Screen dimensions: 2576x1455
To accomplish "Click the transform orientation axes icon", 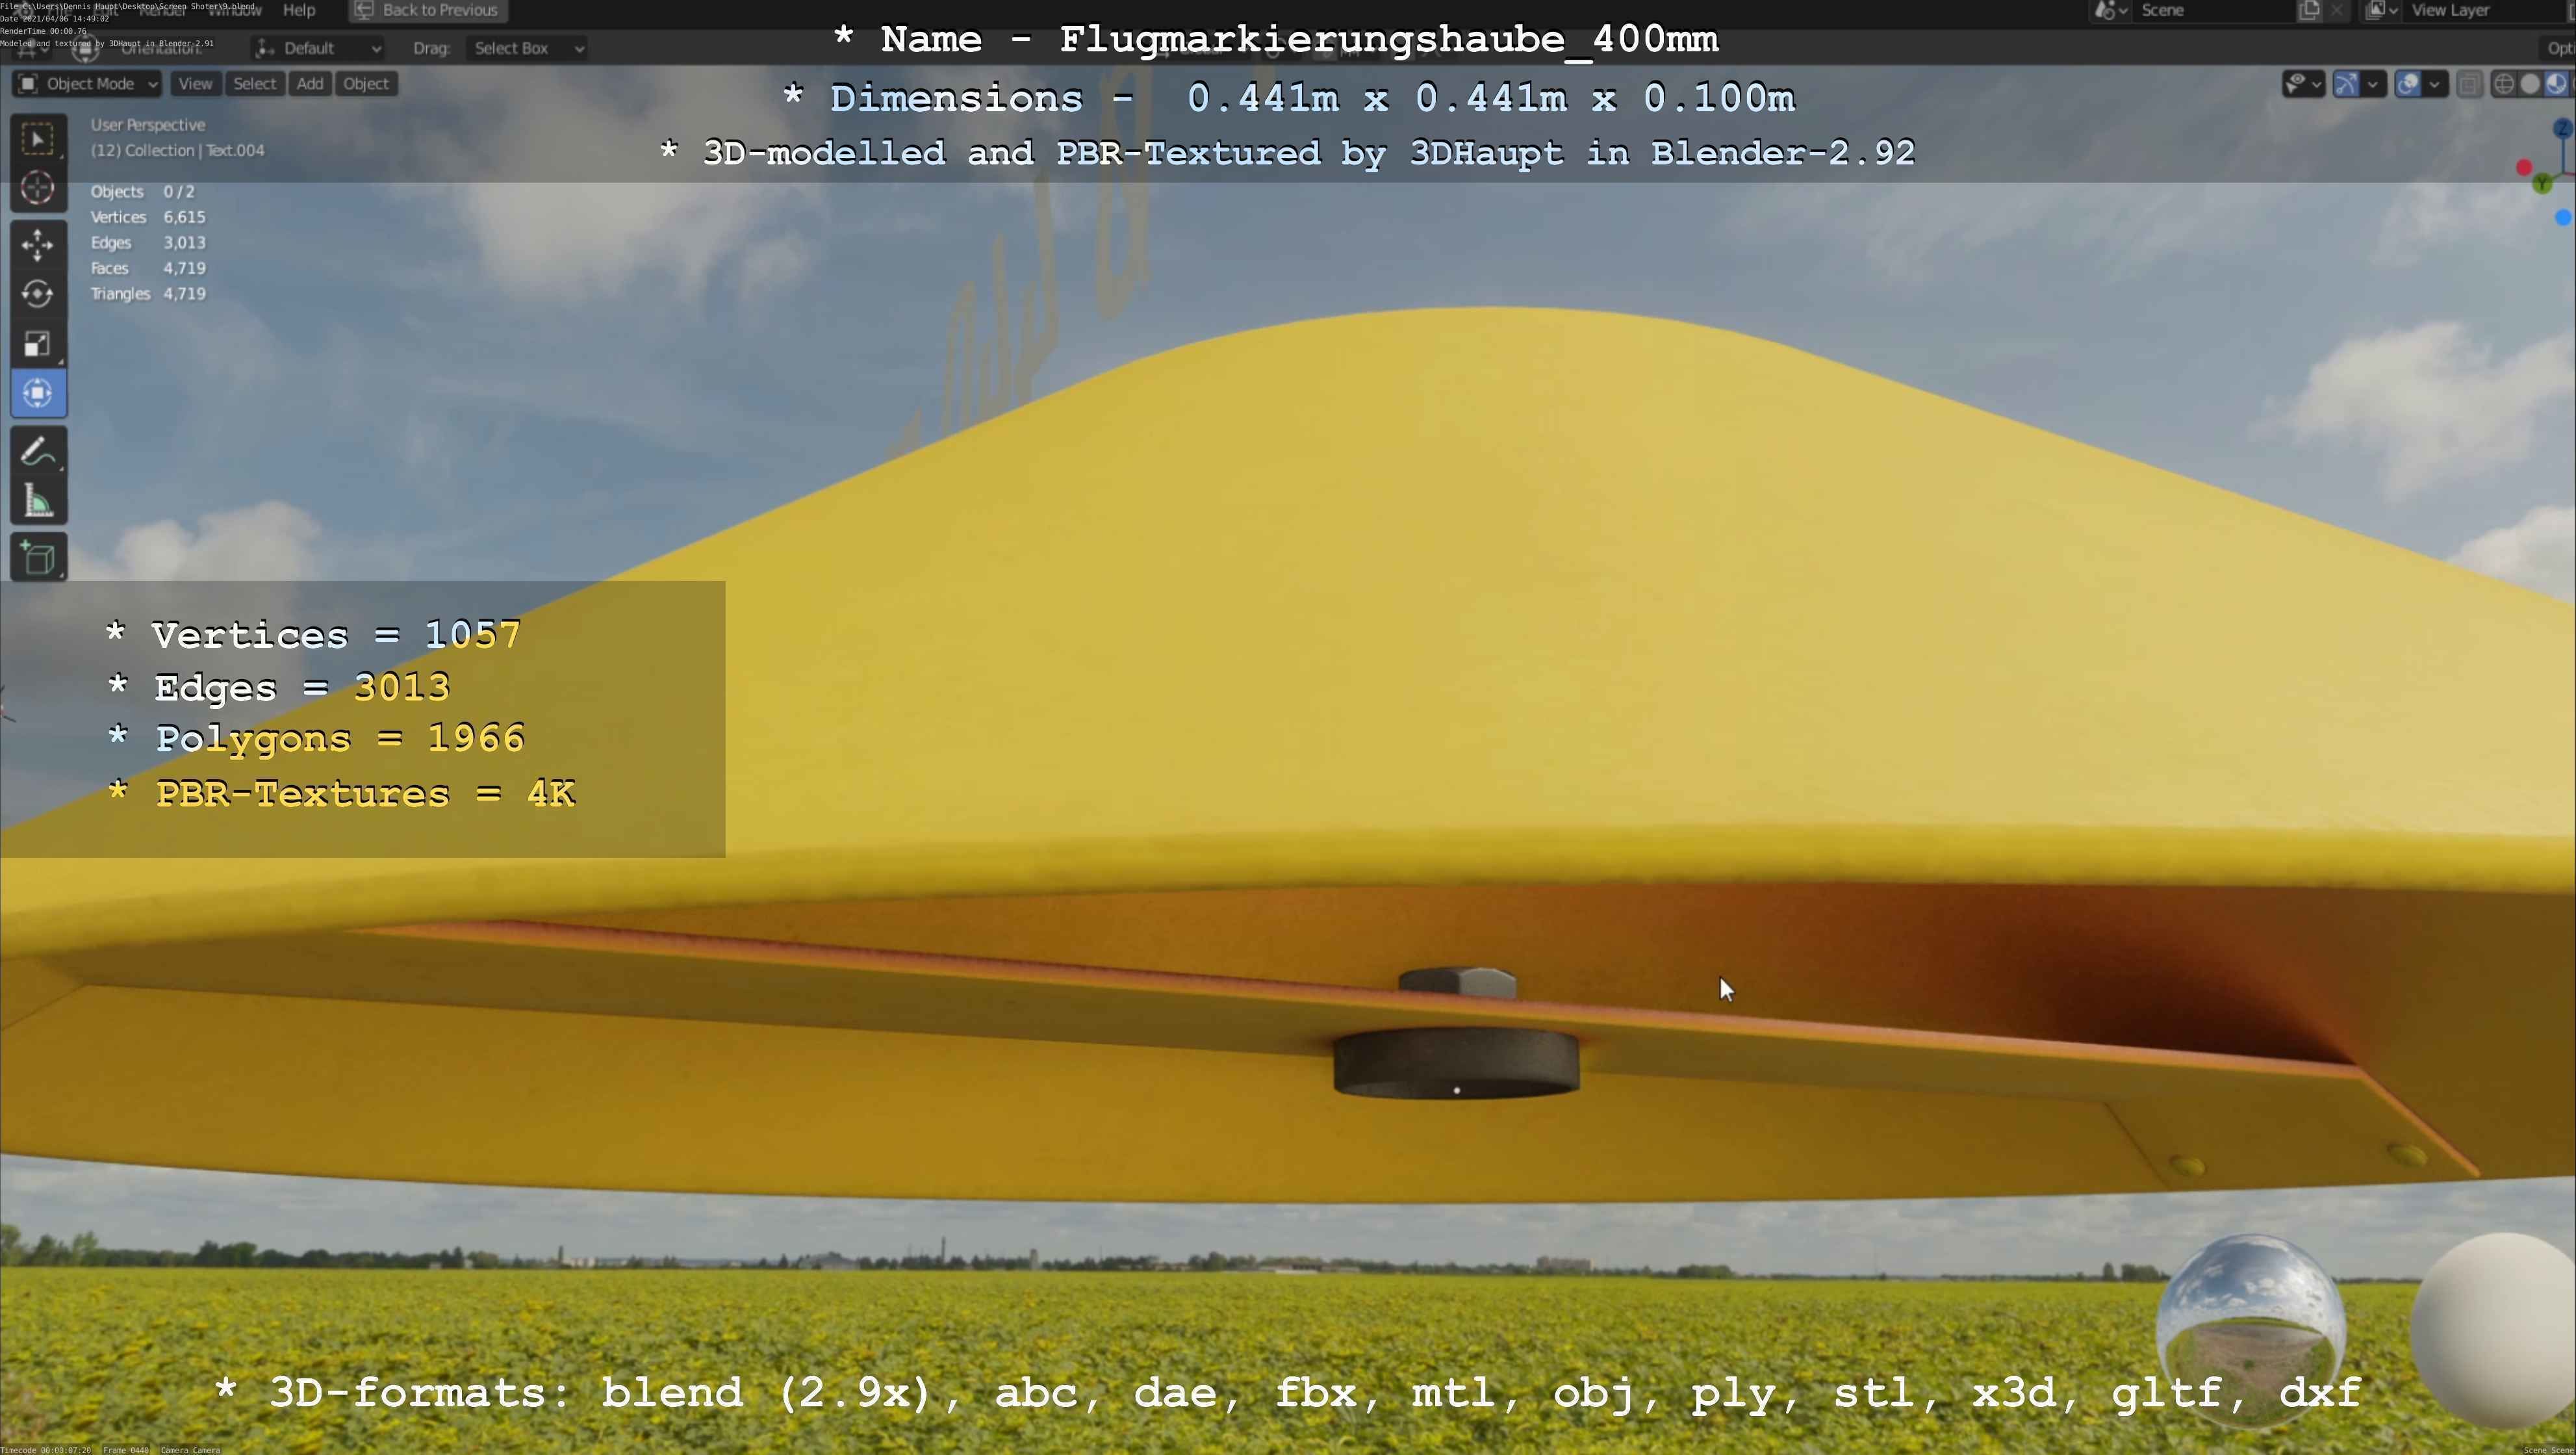I will coord(265,48).
